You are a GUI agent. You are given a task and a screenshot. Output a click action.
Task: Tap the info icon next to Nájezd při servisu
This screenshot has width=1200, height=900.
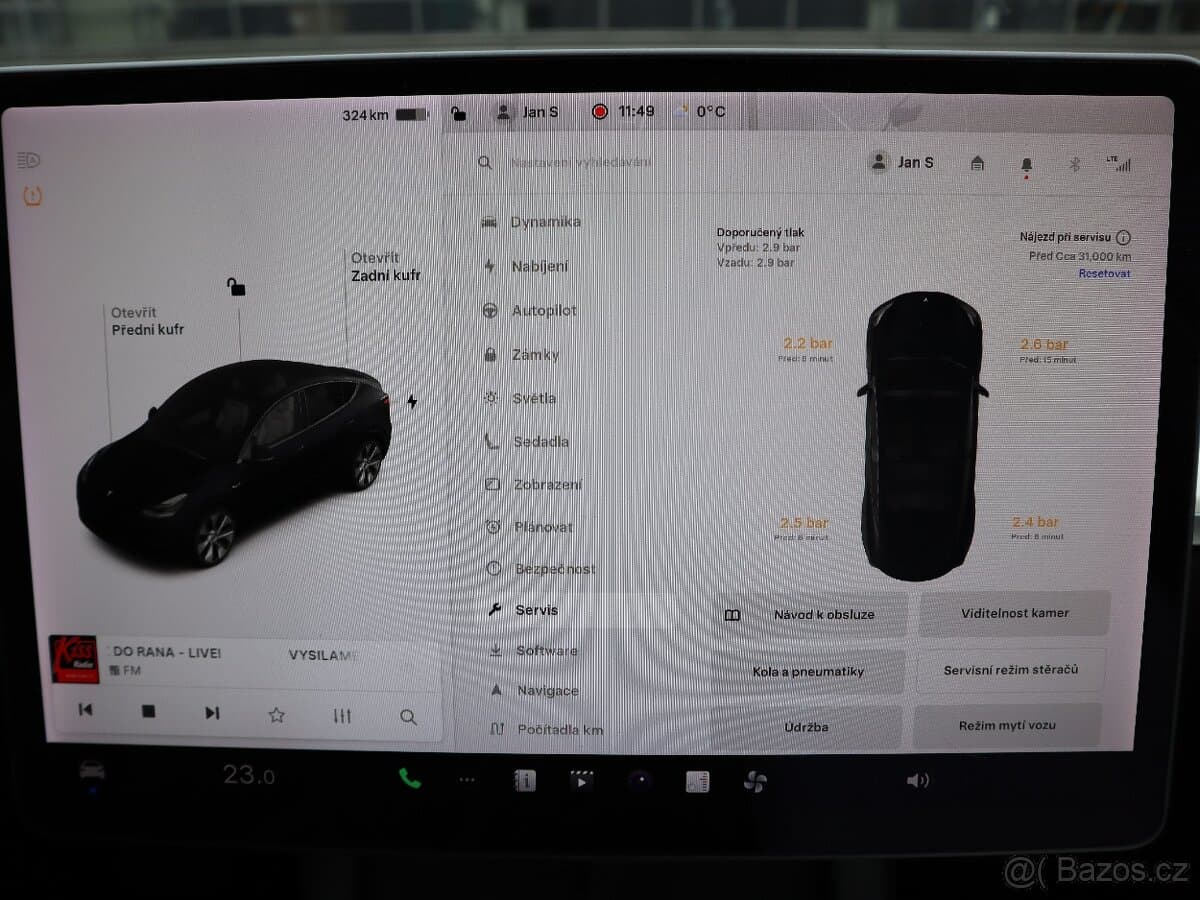(x=1123, y=238)
